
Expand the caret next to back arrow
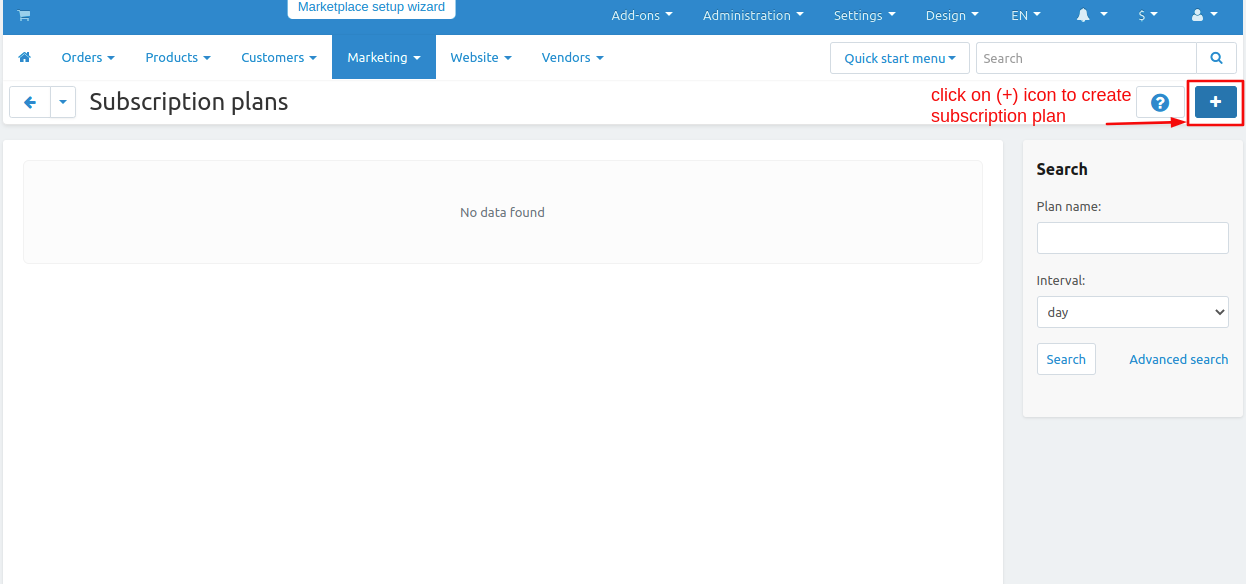point(63,102)
